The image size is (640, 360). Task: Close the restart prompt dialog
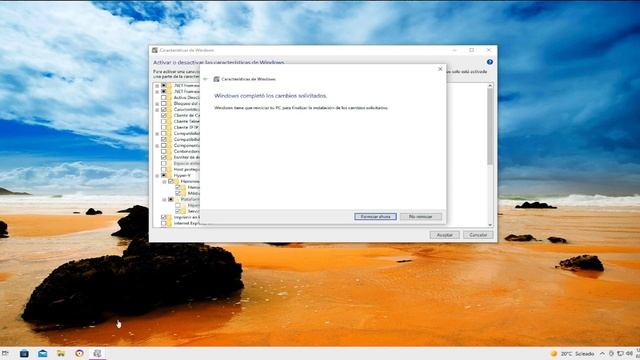click(440, 69)
